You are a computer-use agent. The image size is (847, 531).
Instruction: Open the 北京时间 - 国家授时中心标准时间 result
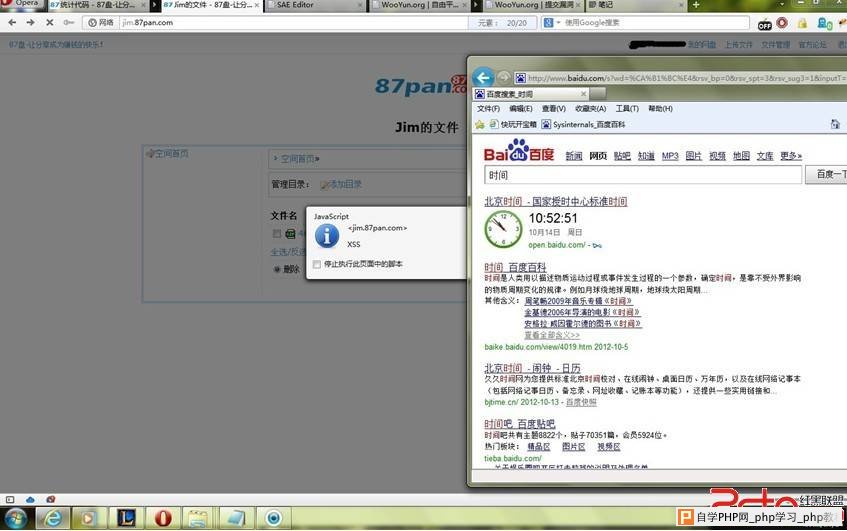(x=555, y=201)
